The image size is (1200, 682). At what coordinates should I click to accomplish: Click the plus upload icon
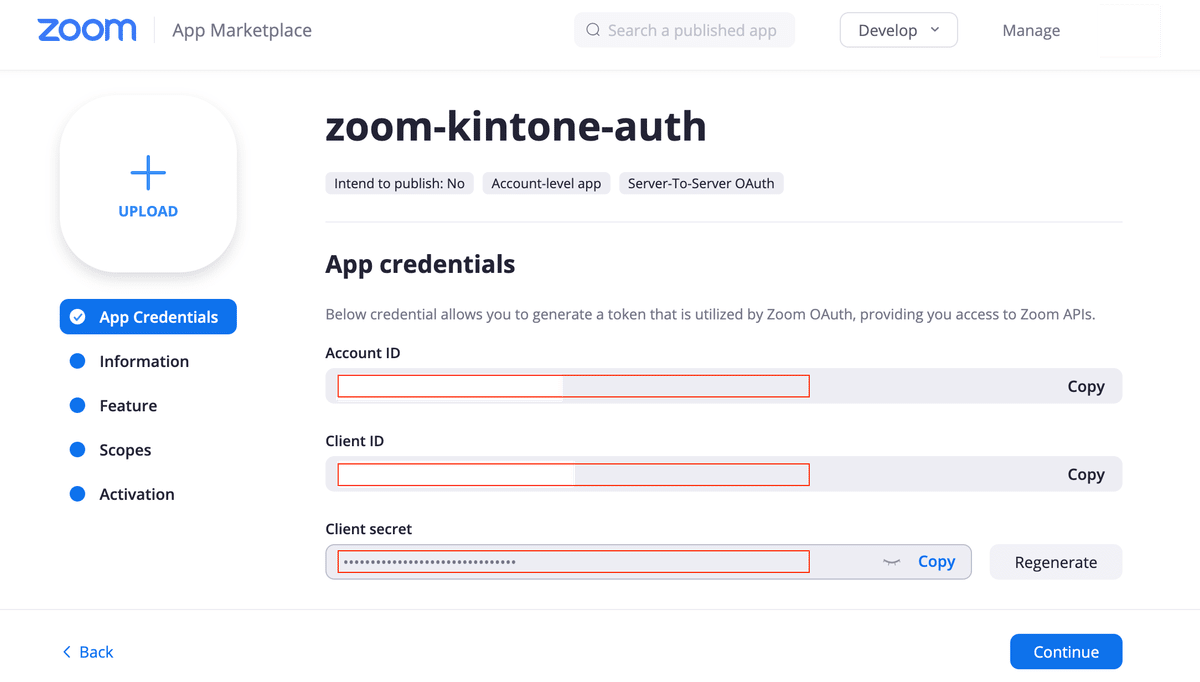coord(148,173)
